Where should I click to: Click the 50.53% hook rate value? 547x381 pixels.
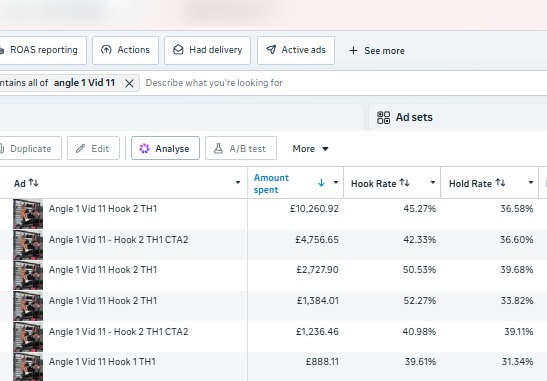(x=419, y=270)
